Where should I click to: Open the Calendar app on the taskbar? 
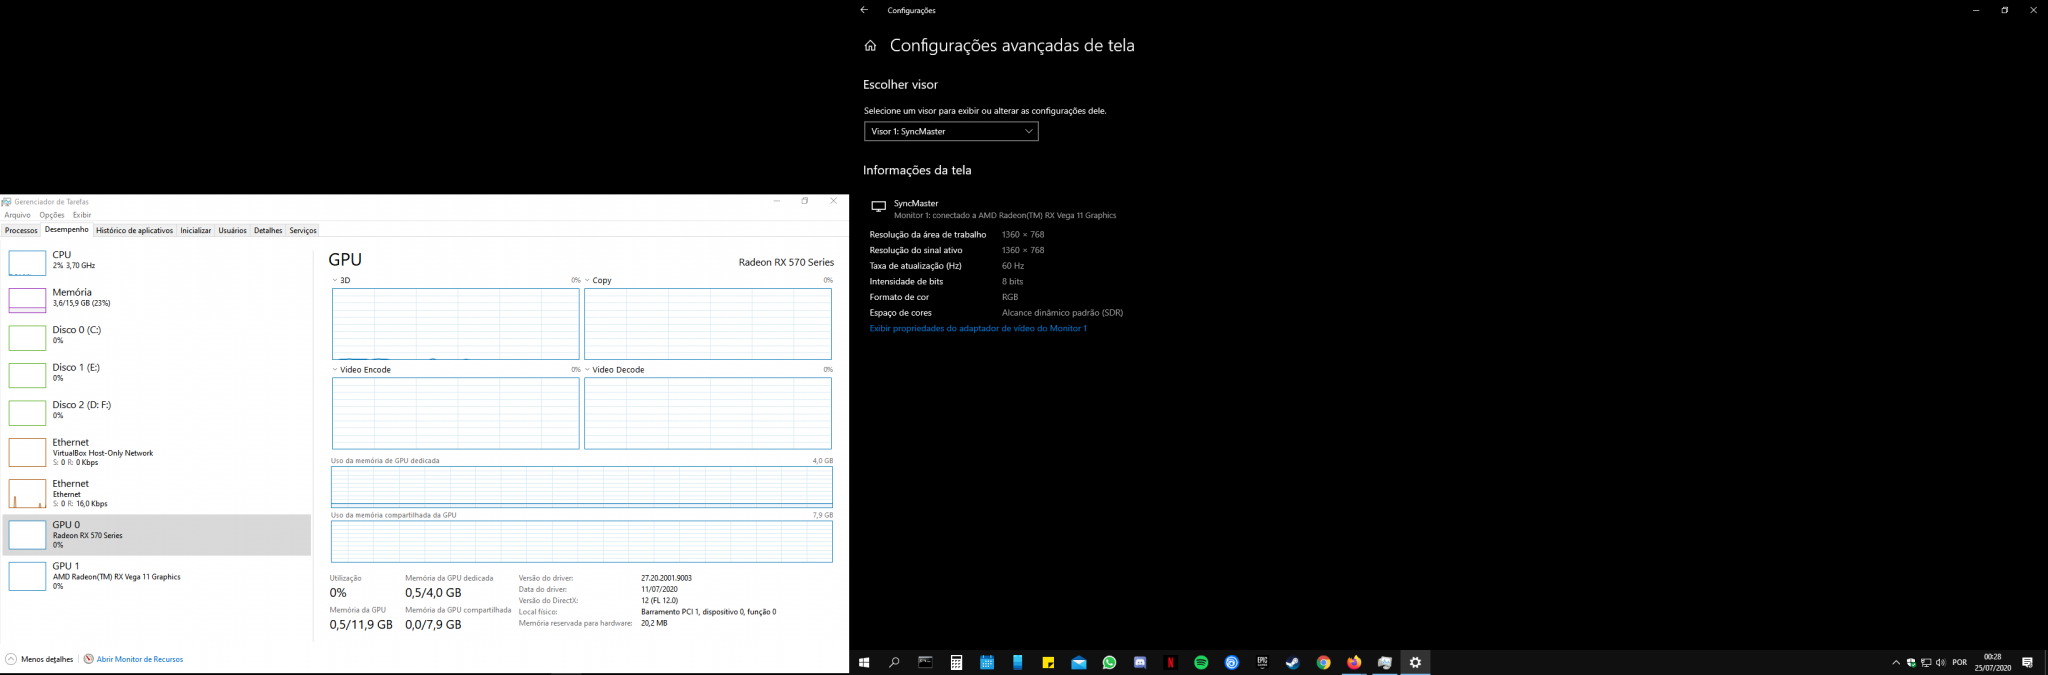point(987,662)
